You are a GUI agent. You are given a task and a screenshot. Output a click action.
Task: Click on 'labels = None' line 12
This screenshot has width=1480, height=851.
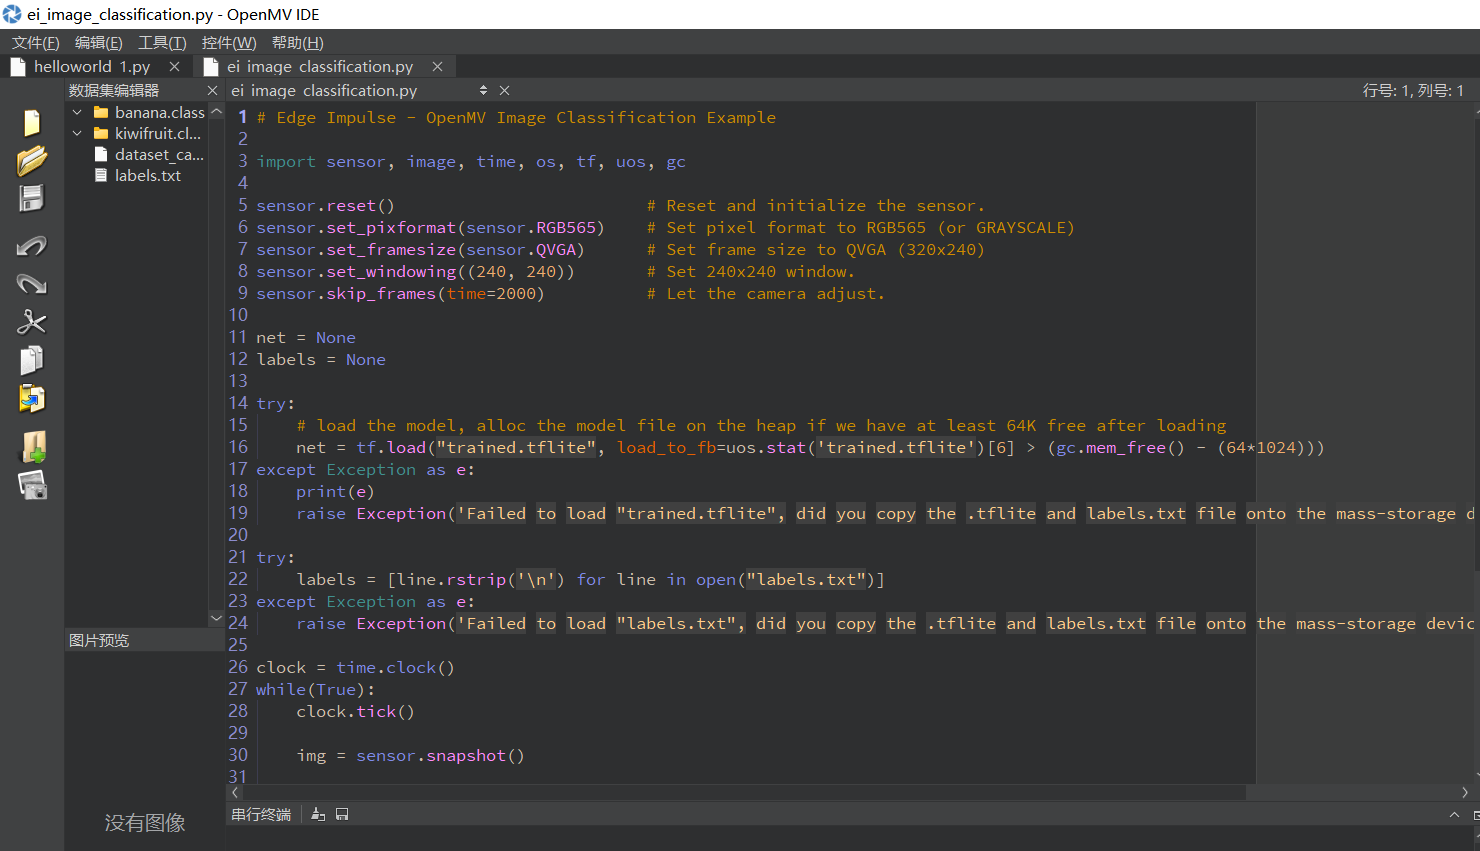point(321,359)
